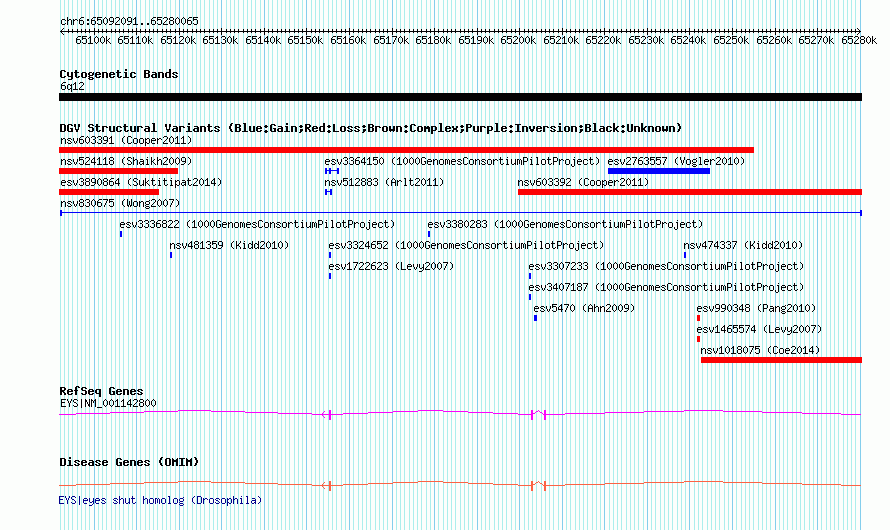Click the esv3324652 blue marker
This screenshot has height=530, width=890.
pyautogui.click(x=330, y=255)
